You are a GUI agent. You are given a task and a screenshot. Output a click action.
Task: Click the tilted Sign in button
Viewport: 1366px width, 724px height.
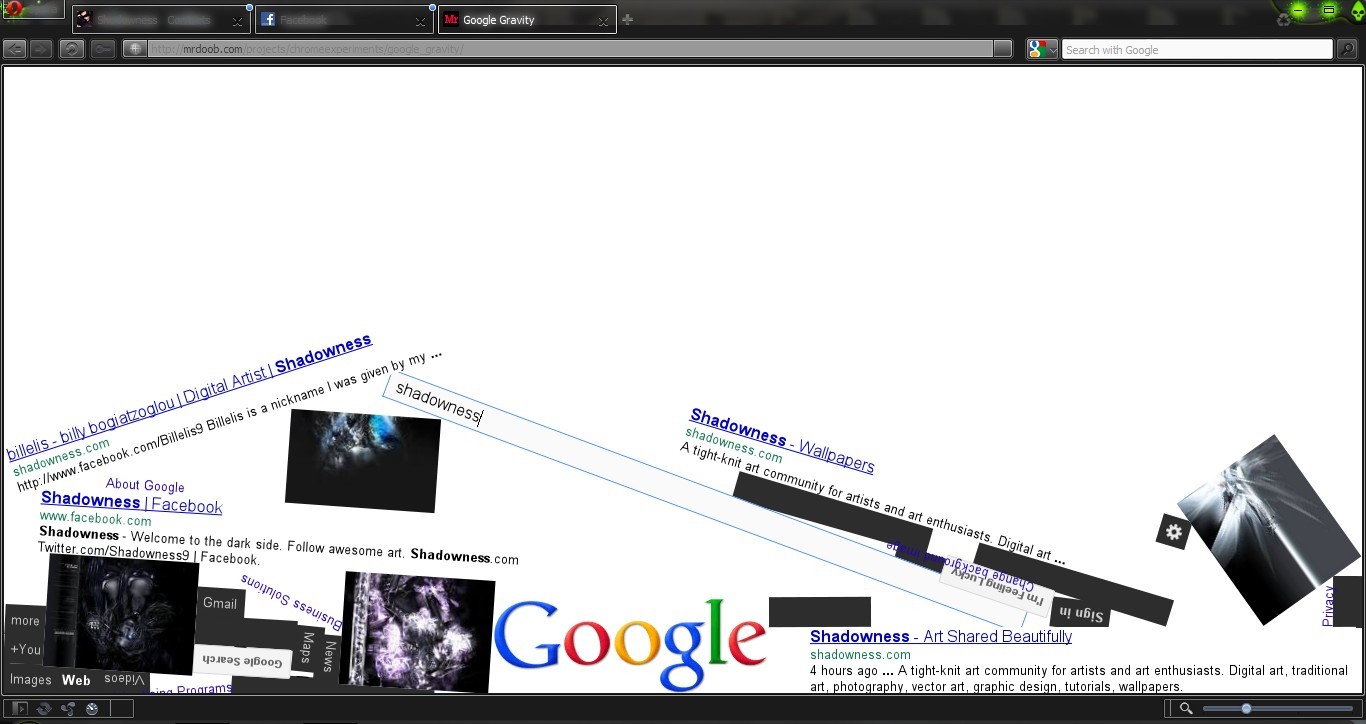pyautogui.click(x=1080, y=613)
